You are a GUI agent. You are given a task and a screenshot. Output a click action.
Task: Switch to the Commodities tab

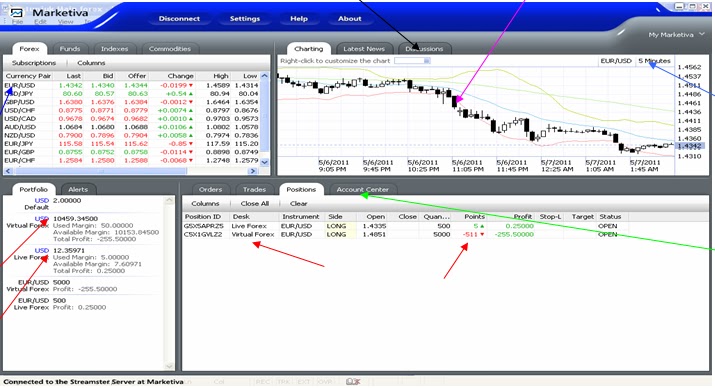[170, 49]
